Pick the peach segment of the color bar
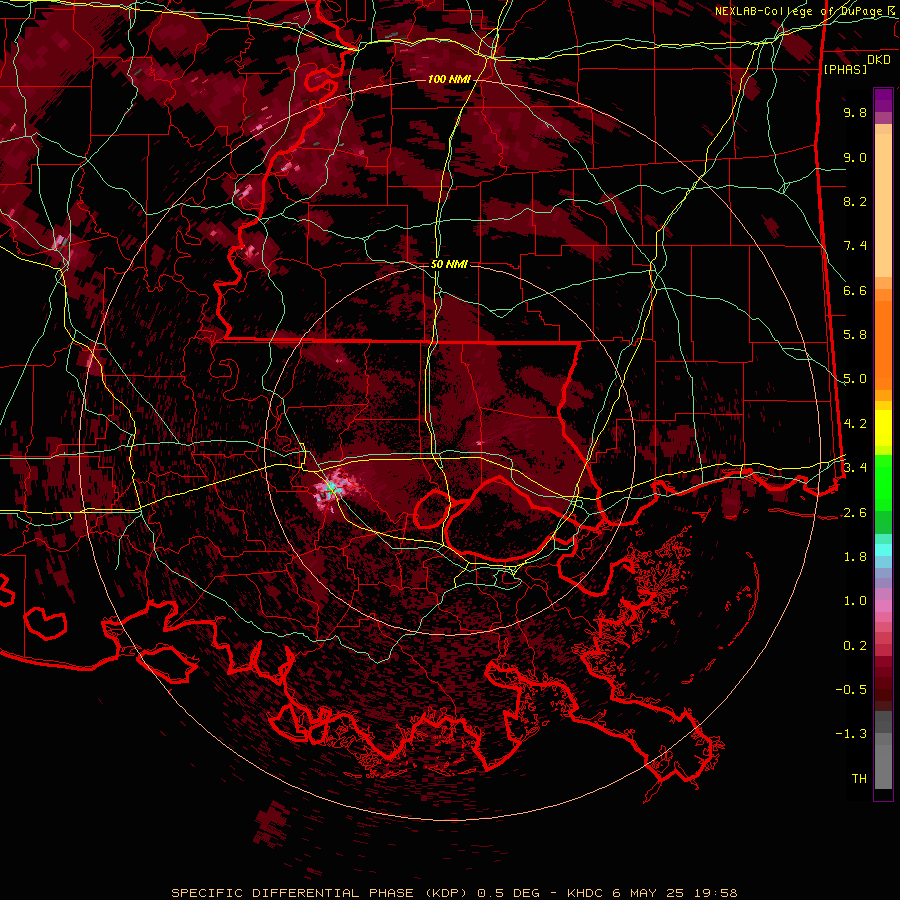 pyautogui.click(x=883, y=201)
